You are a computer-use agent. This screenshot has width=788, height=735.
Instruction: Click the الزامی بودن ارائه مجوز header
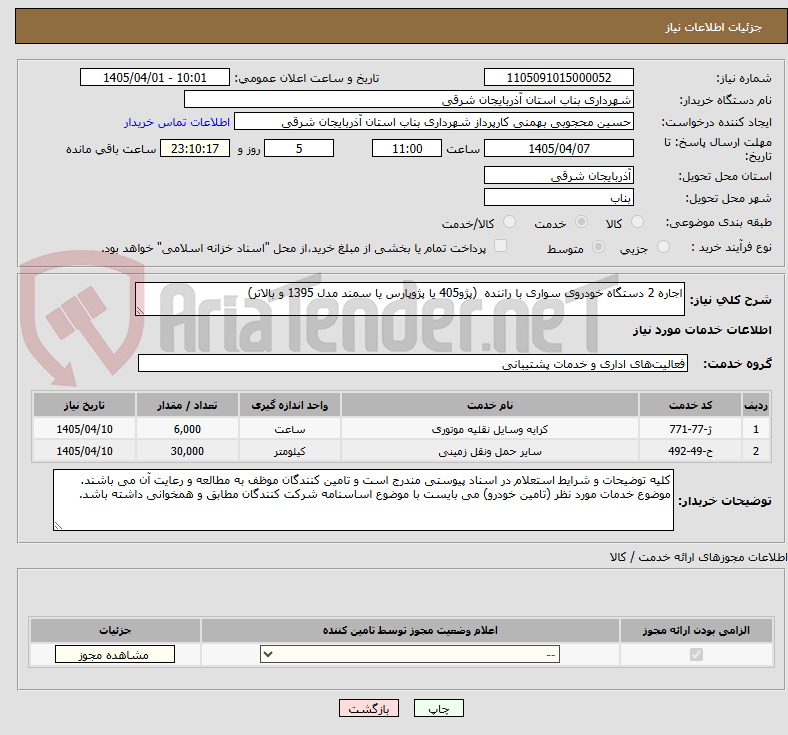(696, 630)
